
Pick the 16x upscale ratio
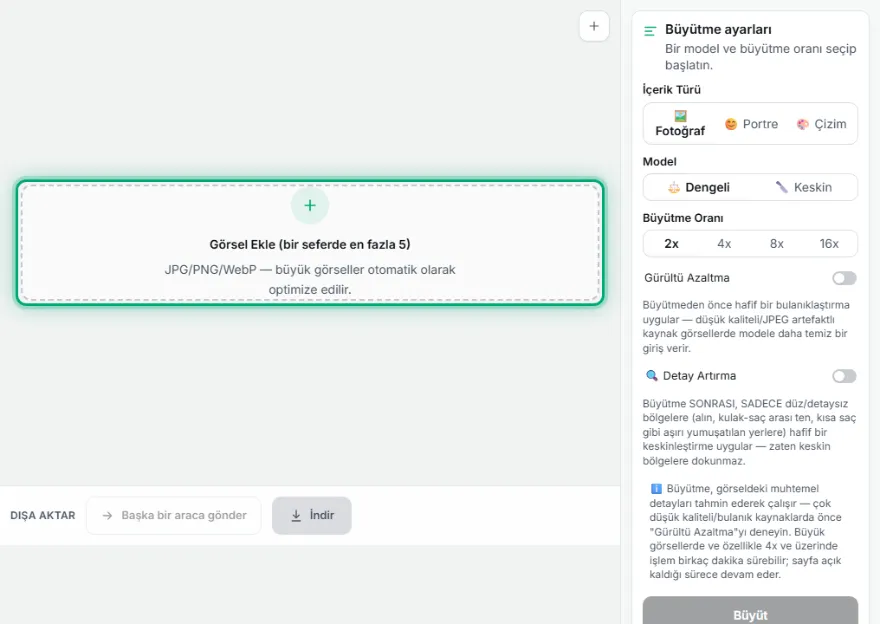[x=829, y=244]
